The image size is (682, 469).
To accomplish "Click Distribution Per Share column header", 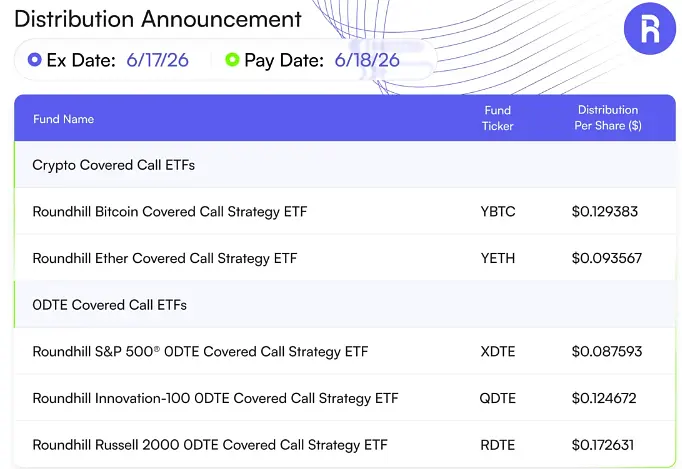I will tap(608, 118).
